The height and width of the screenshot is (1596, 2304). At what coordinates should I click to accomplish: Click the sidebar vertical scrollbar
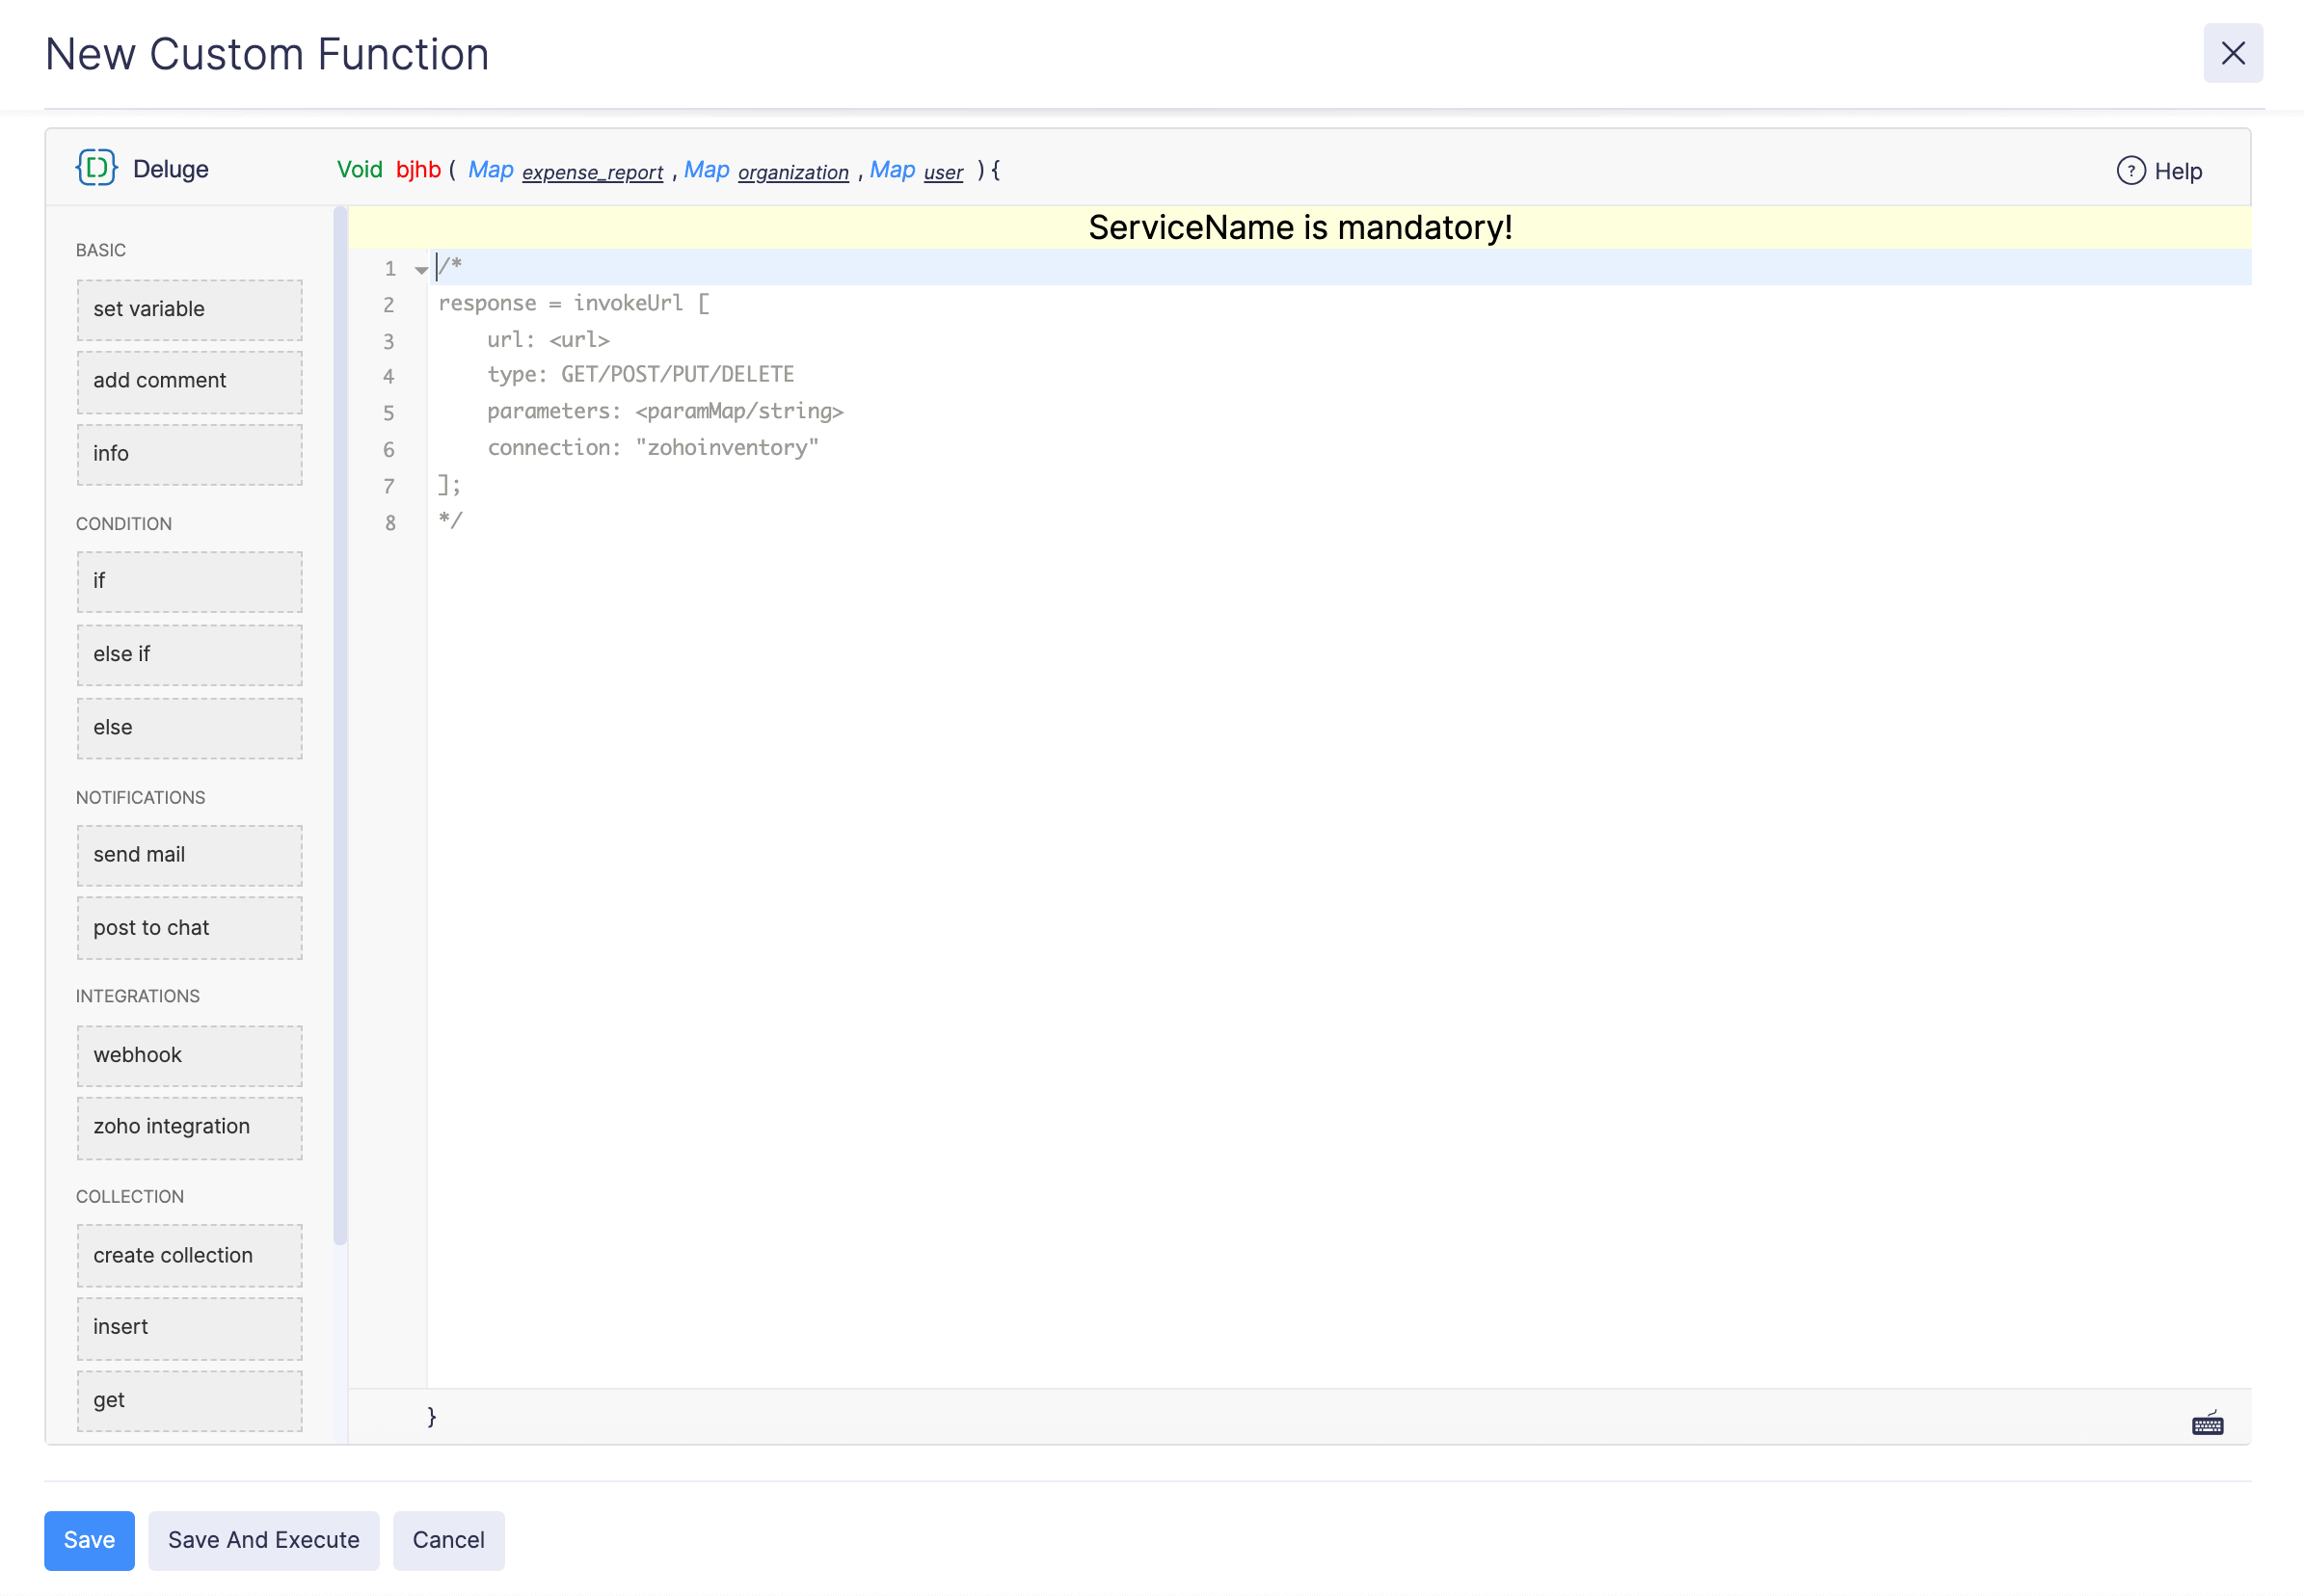pyautogui.click(x=340, y=725)
